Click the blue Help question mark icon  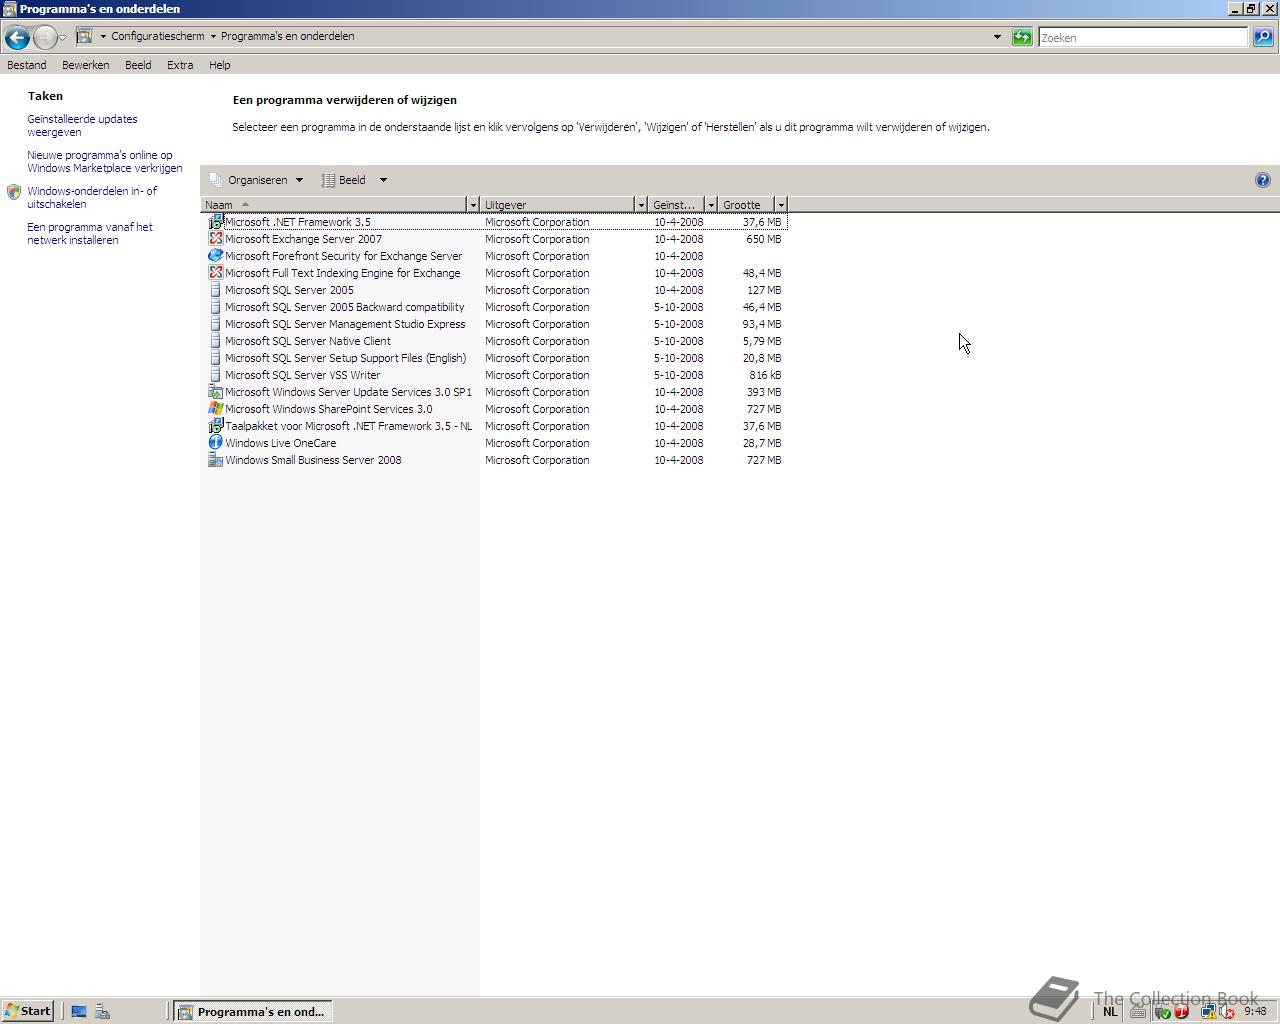1262,180
